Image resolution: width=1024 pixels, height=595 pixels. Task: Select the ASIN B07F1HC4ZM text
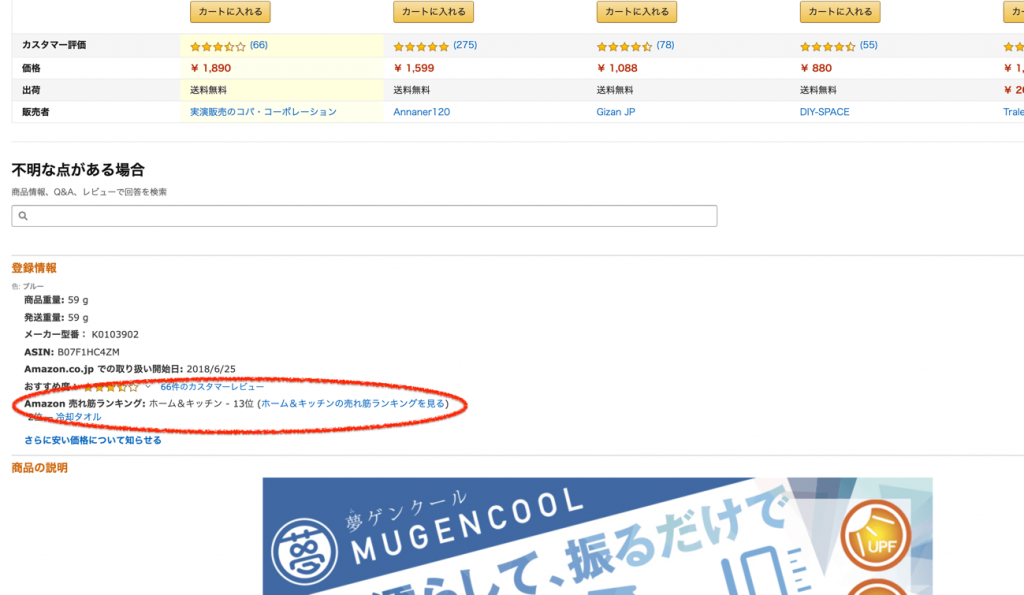(x=72, y=352)
